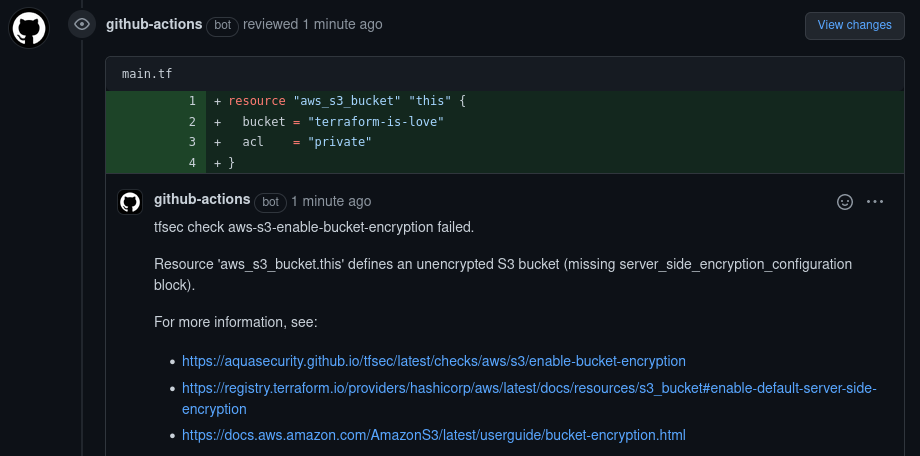This screenshot has height=456, width=920.
Task: Open the emoji reaction picker
Action: 845,201
